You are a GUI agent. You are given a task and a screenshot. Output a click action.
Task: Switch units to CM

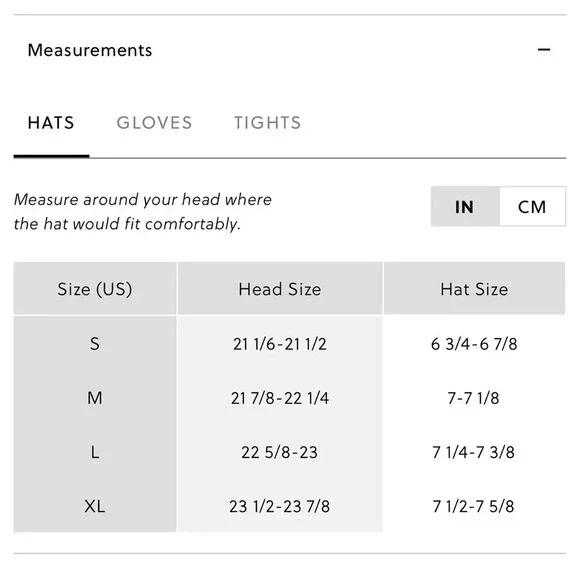pos(532,206)
